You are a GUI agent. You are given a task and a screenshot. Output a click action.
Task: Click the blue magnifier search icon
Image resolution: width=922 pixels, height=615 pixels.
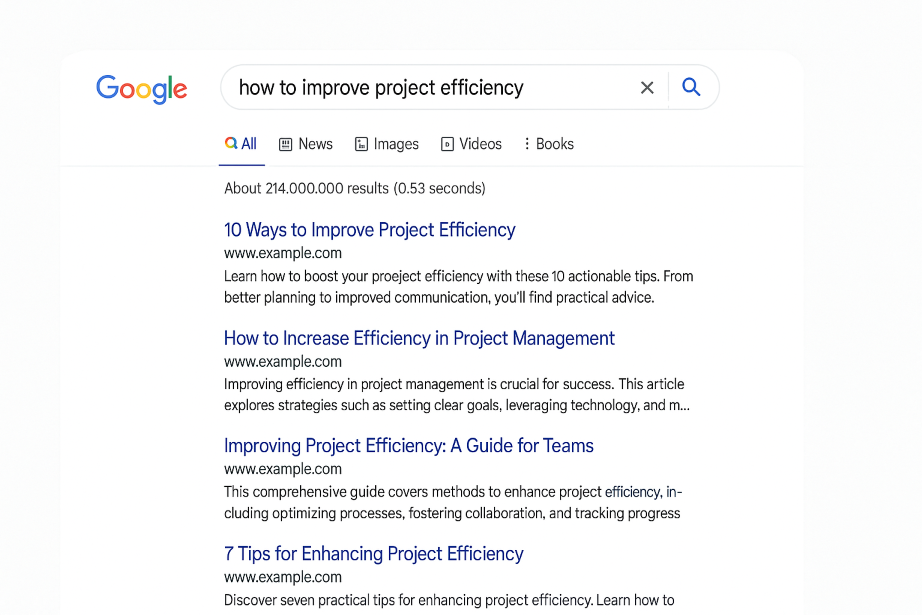(x=691, y=87)
